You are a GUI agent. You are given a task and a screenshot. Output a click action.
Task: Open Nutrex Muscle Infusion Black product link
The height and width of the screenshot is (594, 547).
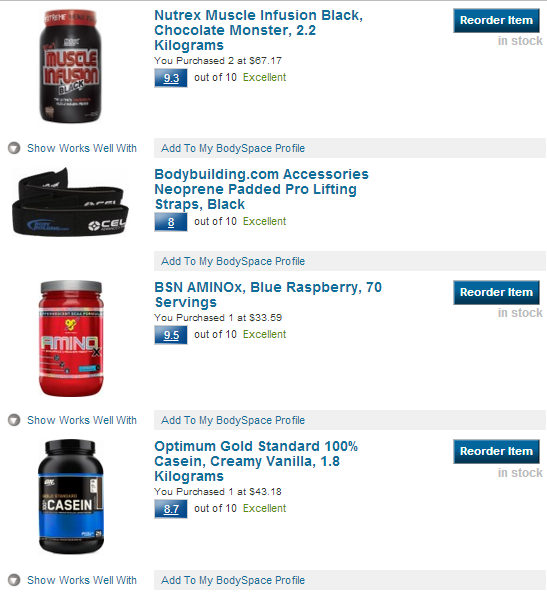(x=258, y=30)
